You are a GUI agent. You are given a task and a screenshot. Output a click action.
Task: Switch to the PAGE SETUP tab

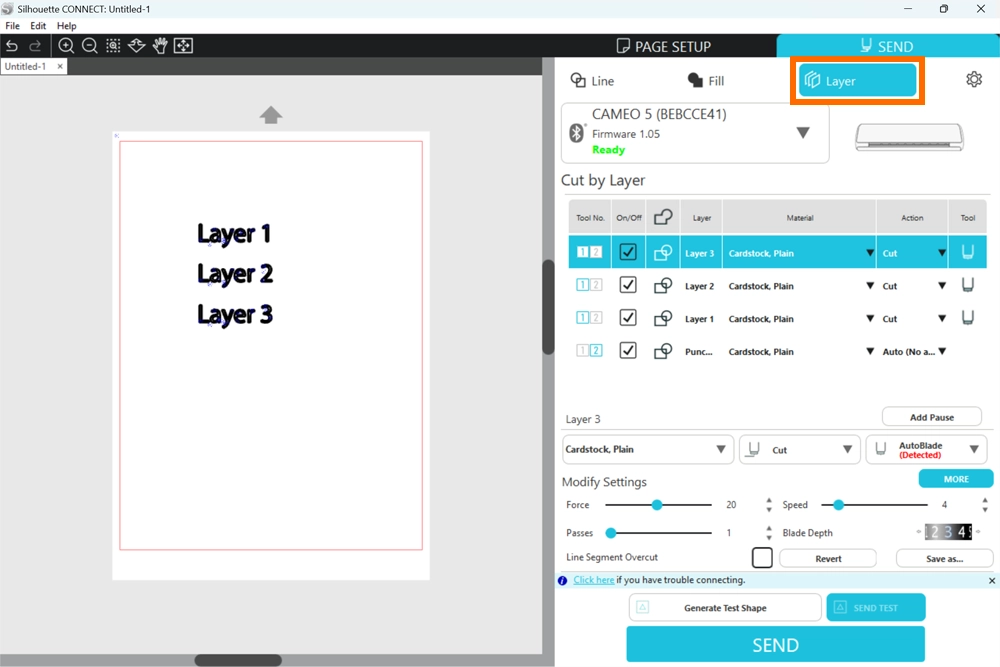tap(664, 46)
